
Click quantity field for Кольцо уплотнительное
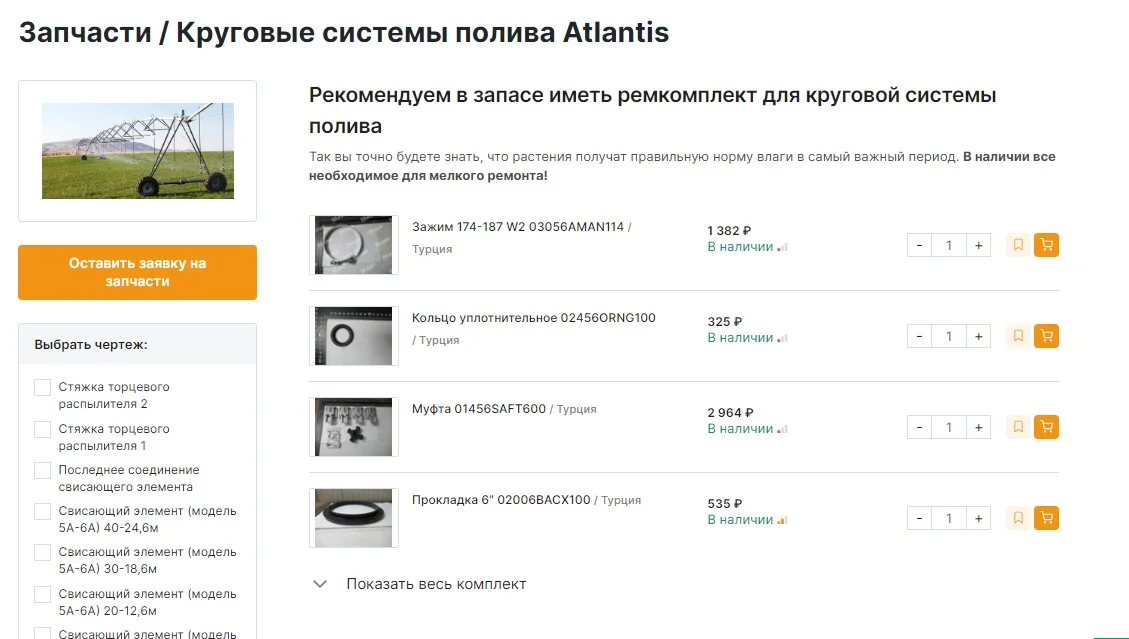948,336
